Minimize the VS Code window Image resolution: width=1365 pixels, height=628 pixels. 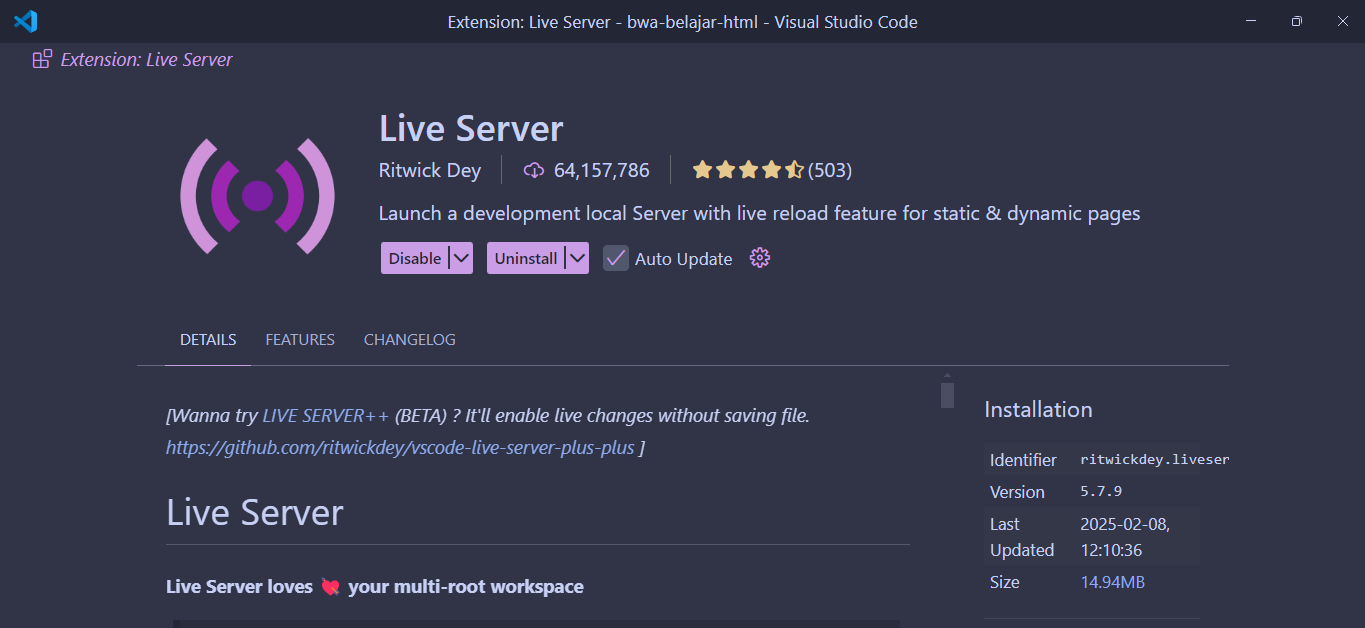click(x=1251, y=21)
